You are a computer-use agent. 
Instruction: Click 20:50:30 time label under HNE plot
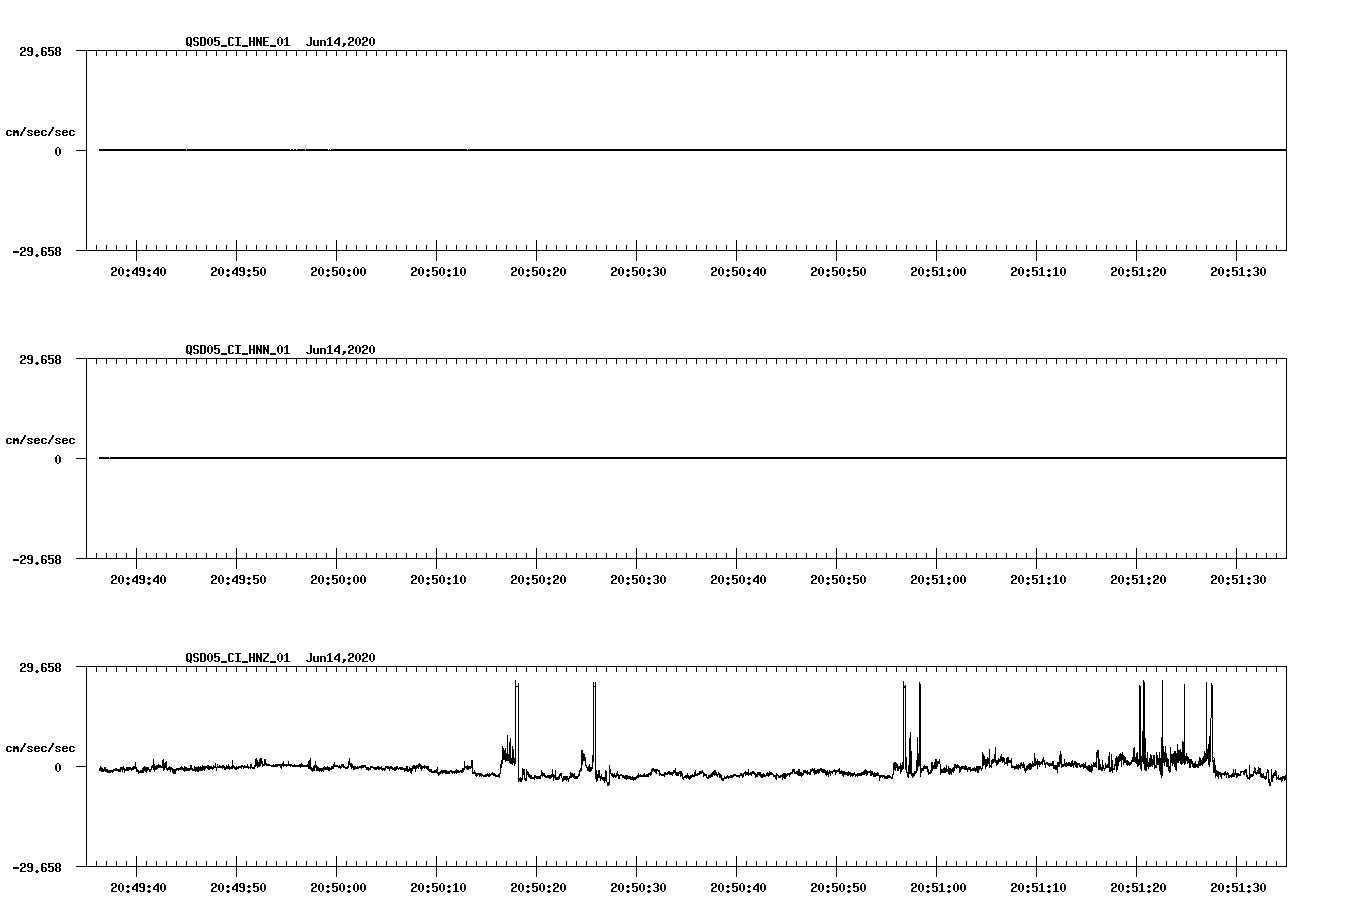[638, 271]
